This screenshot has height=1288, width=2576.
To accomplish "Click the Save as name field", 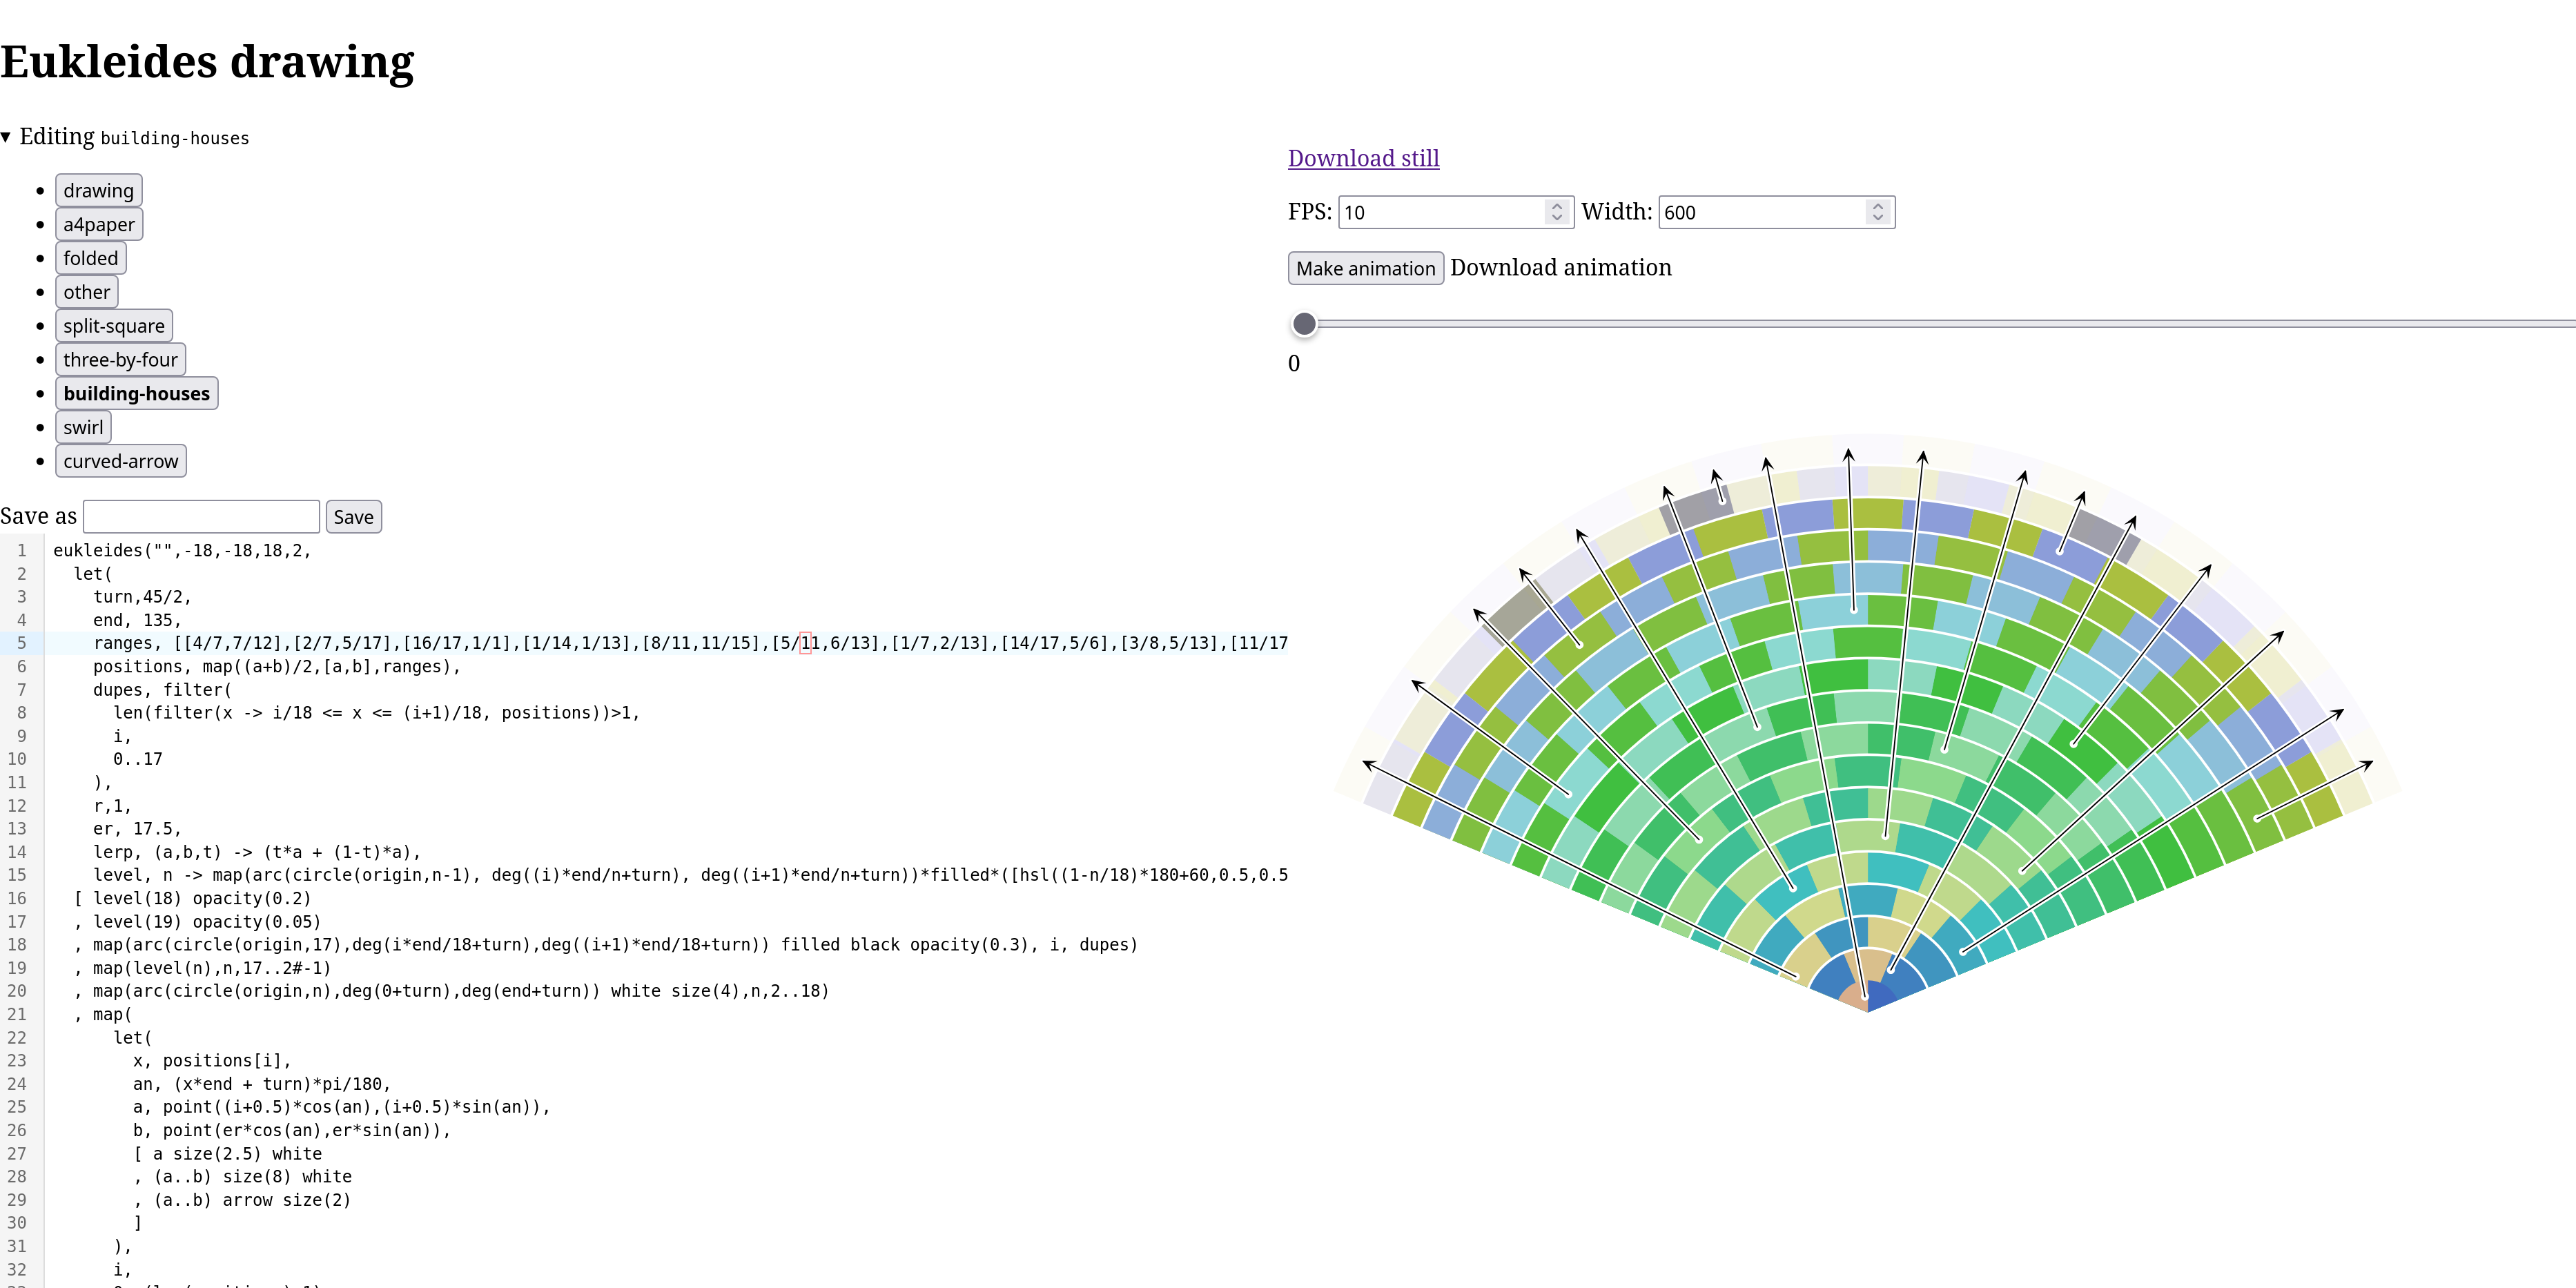I will [201, 517].
